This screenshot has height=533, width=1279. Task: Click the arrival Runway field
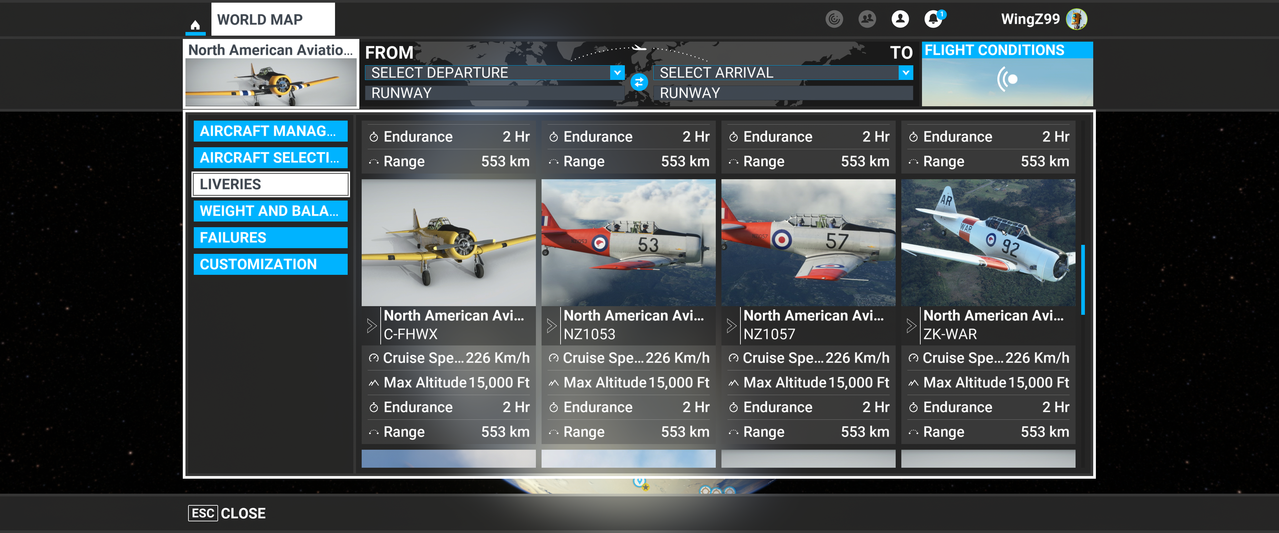pyautogui.click(x=783, y=93)
